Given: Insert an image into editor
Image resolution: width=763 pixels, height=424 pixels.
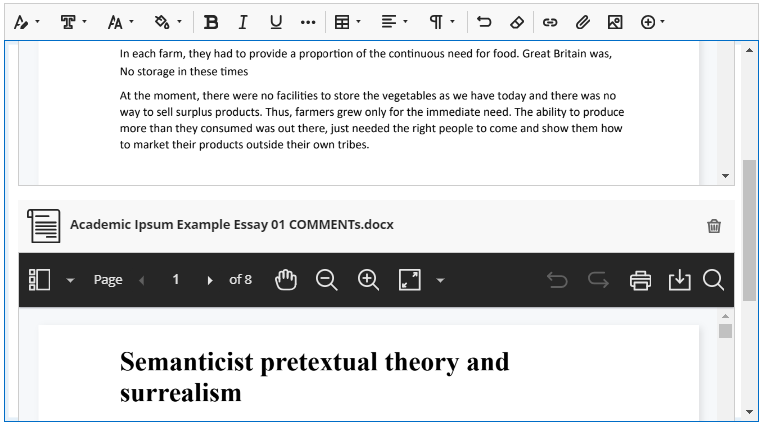Looking at the screenshot, I should (x=615, y=21).
